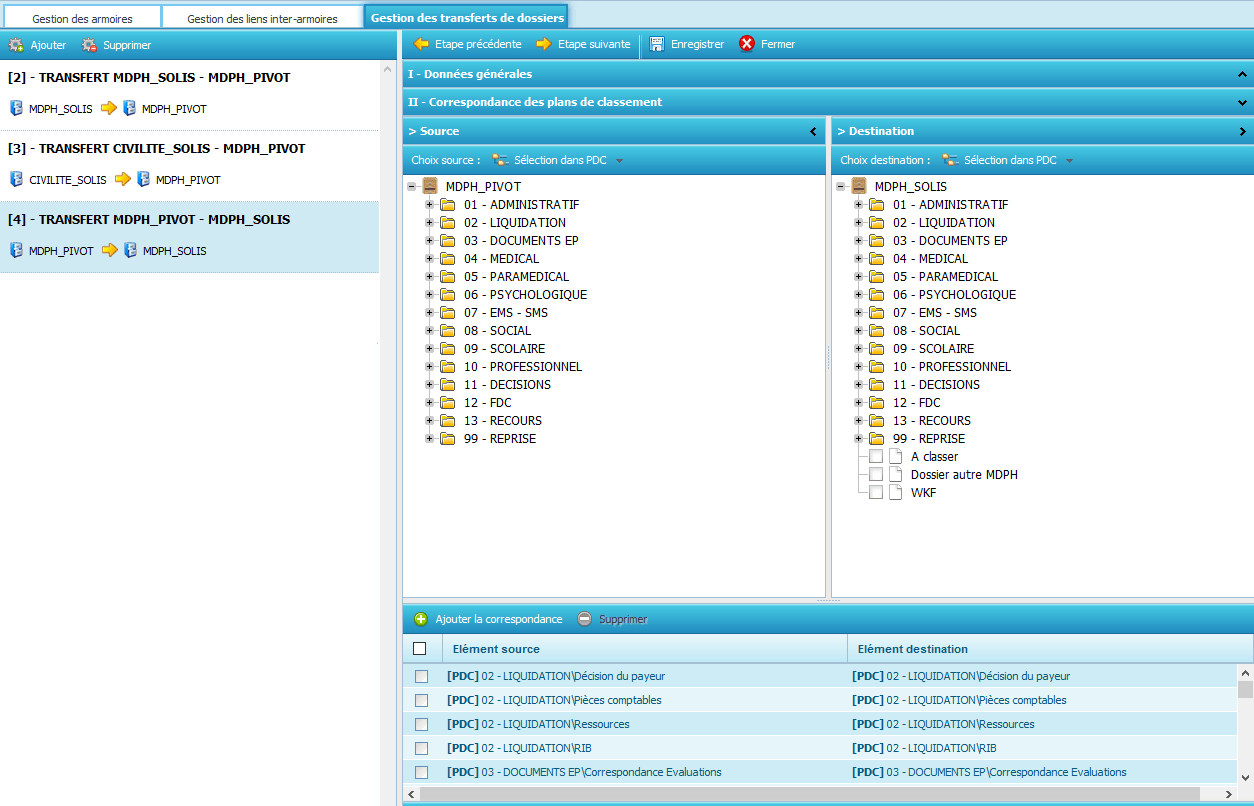Toggle the select-all checkbox in correspondence table header

coord(420,648)
